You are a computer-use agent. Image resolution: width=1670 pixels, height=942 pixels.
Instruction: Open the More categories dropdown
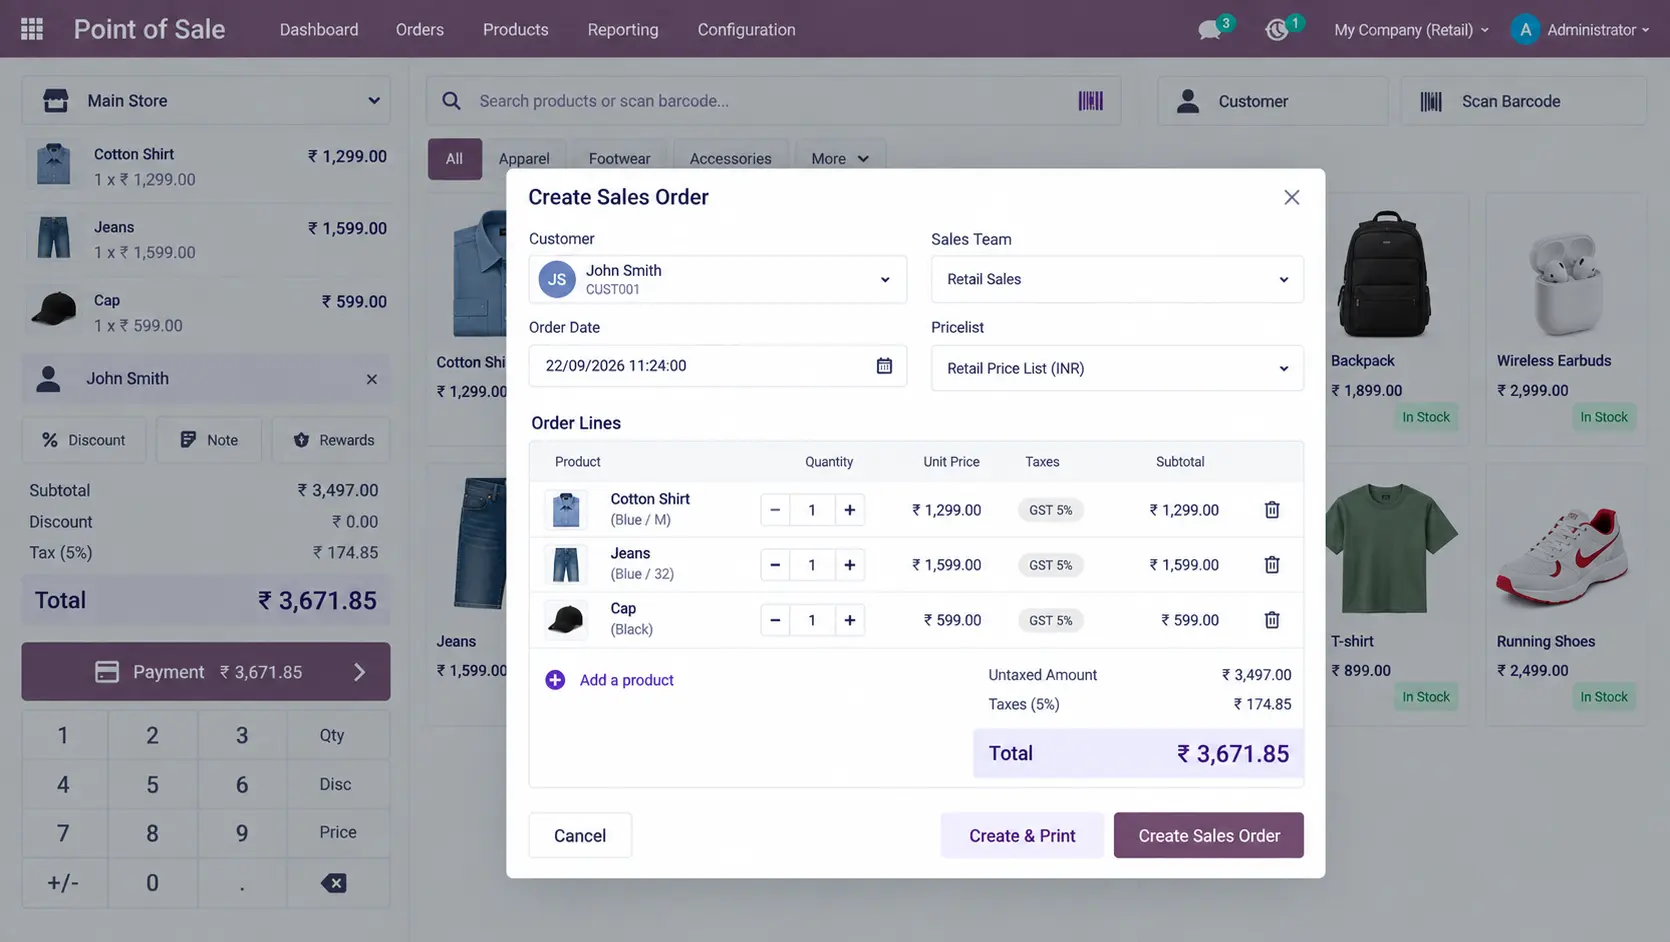(840, 159)
